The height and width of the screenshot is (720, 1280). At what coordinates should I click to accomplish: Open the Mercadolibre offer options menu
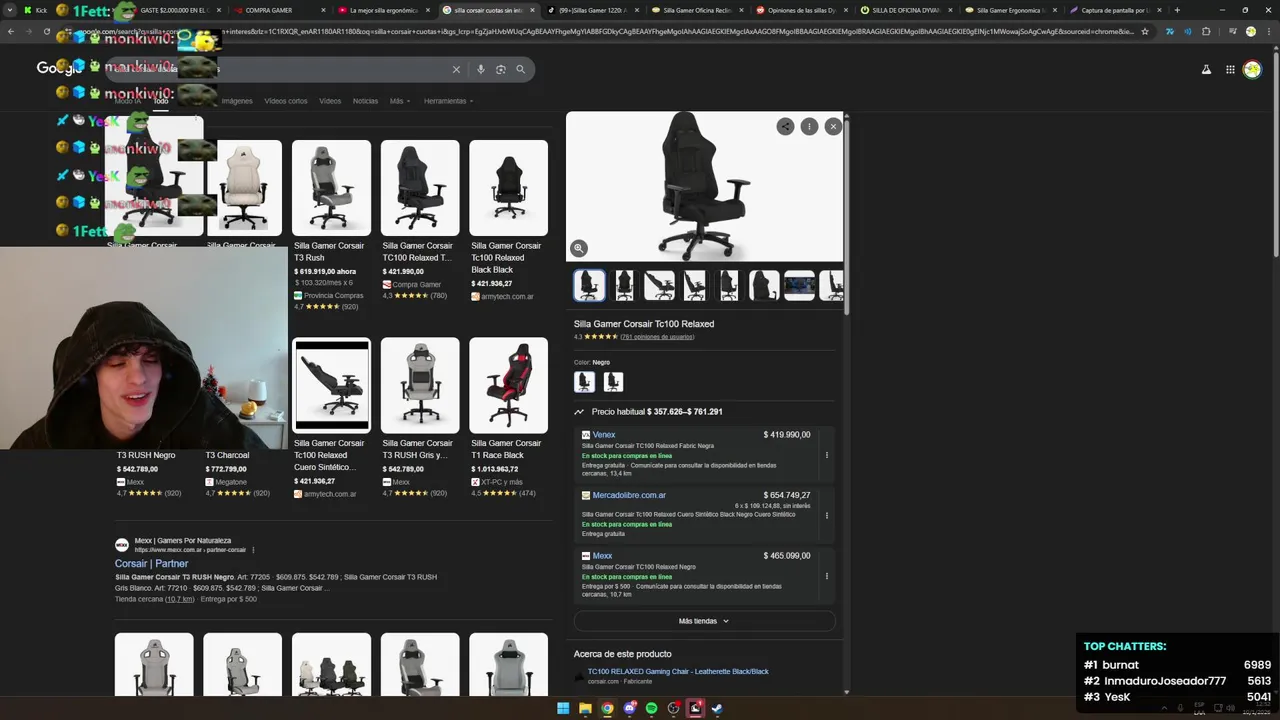coord(826,515)
